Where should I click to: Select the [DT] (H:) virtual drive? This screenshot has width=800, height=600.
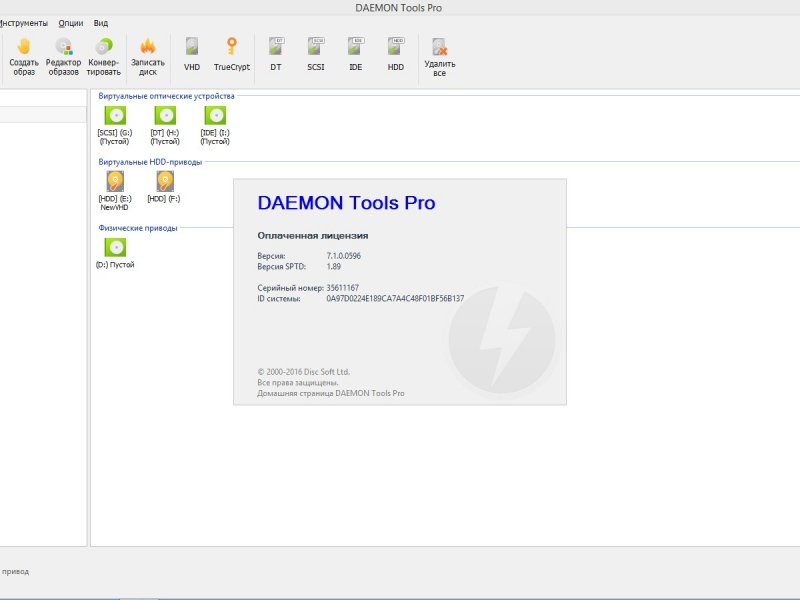tap(165, 126)
